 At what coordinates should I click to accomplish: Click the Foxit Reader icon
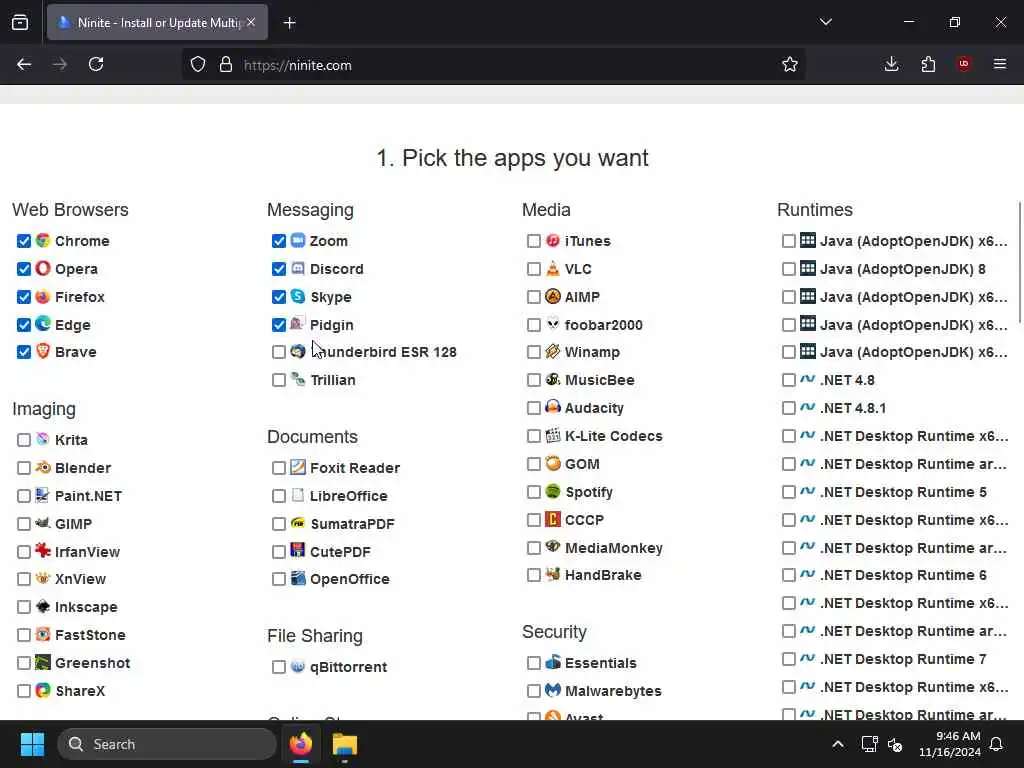(298, 468)
